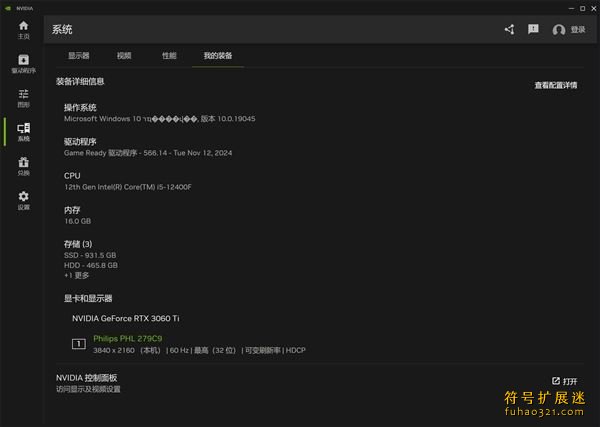The image size is (600, 427).
Task: Click 查看配置详情 link
Action: [x=556, y=85]
